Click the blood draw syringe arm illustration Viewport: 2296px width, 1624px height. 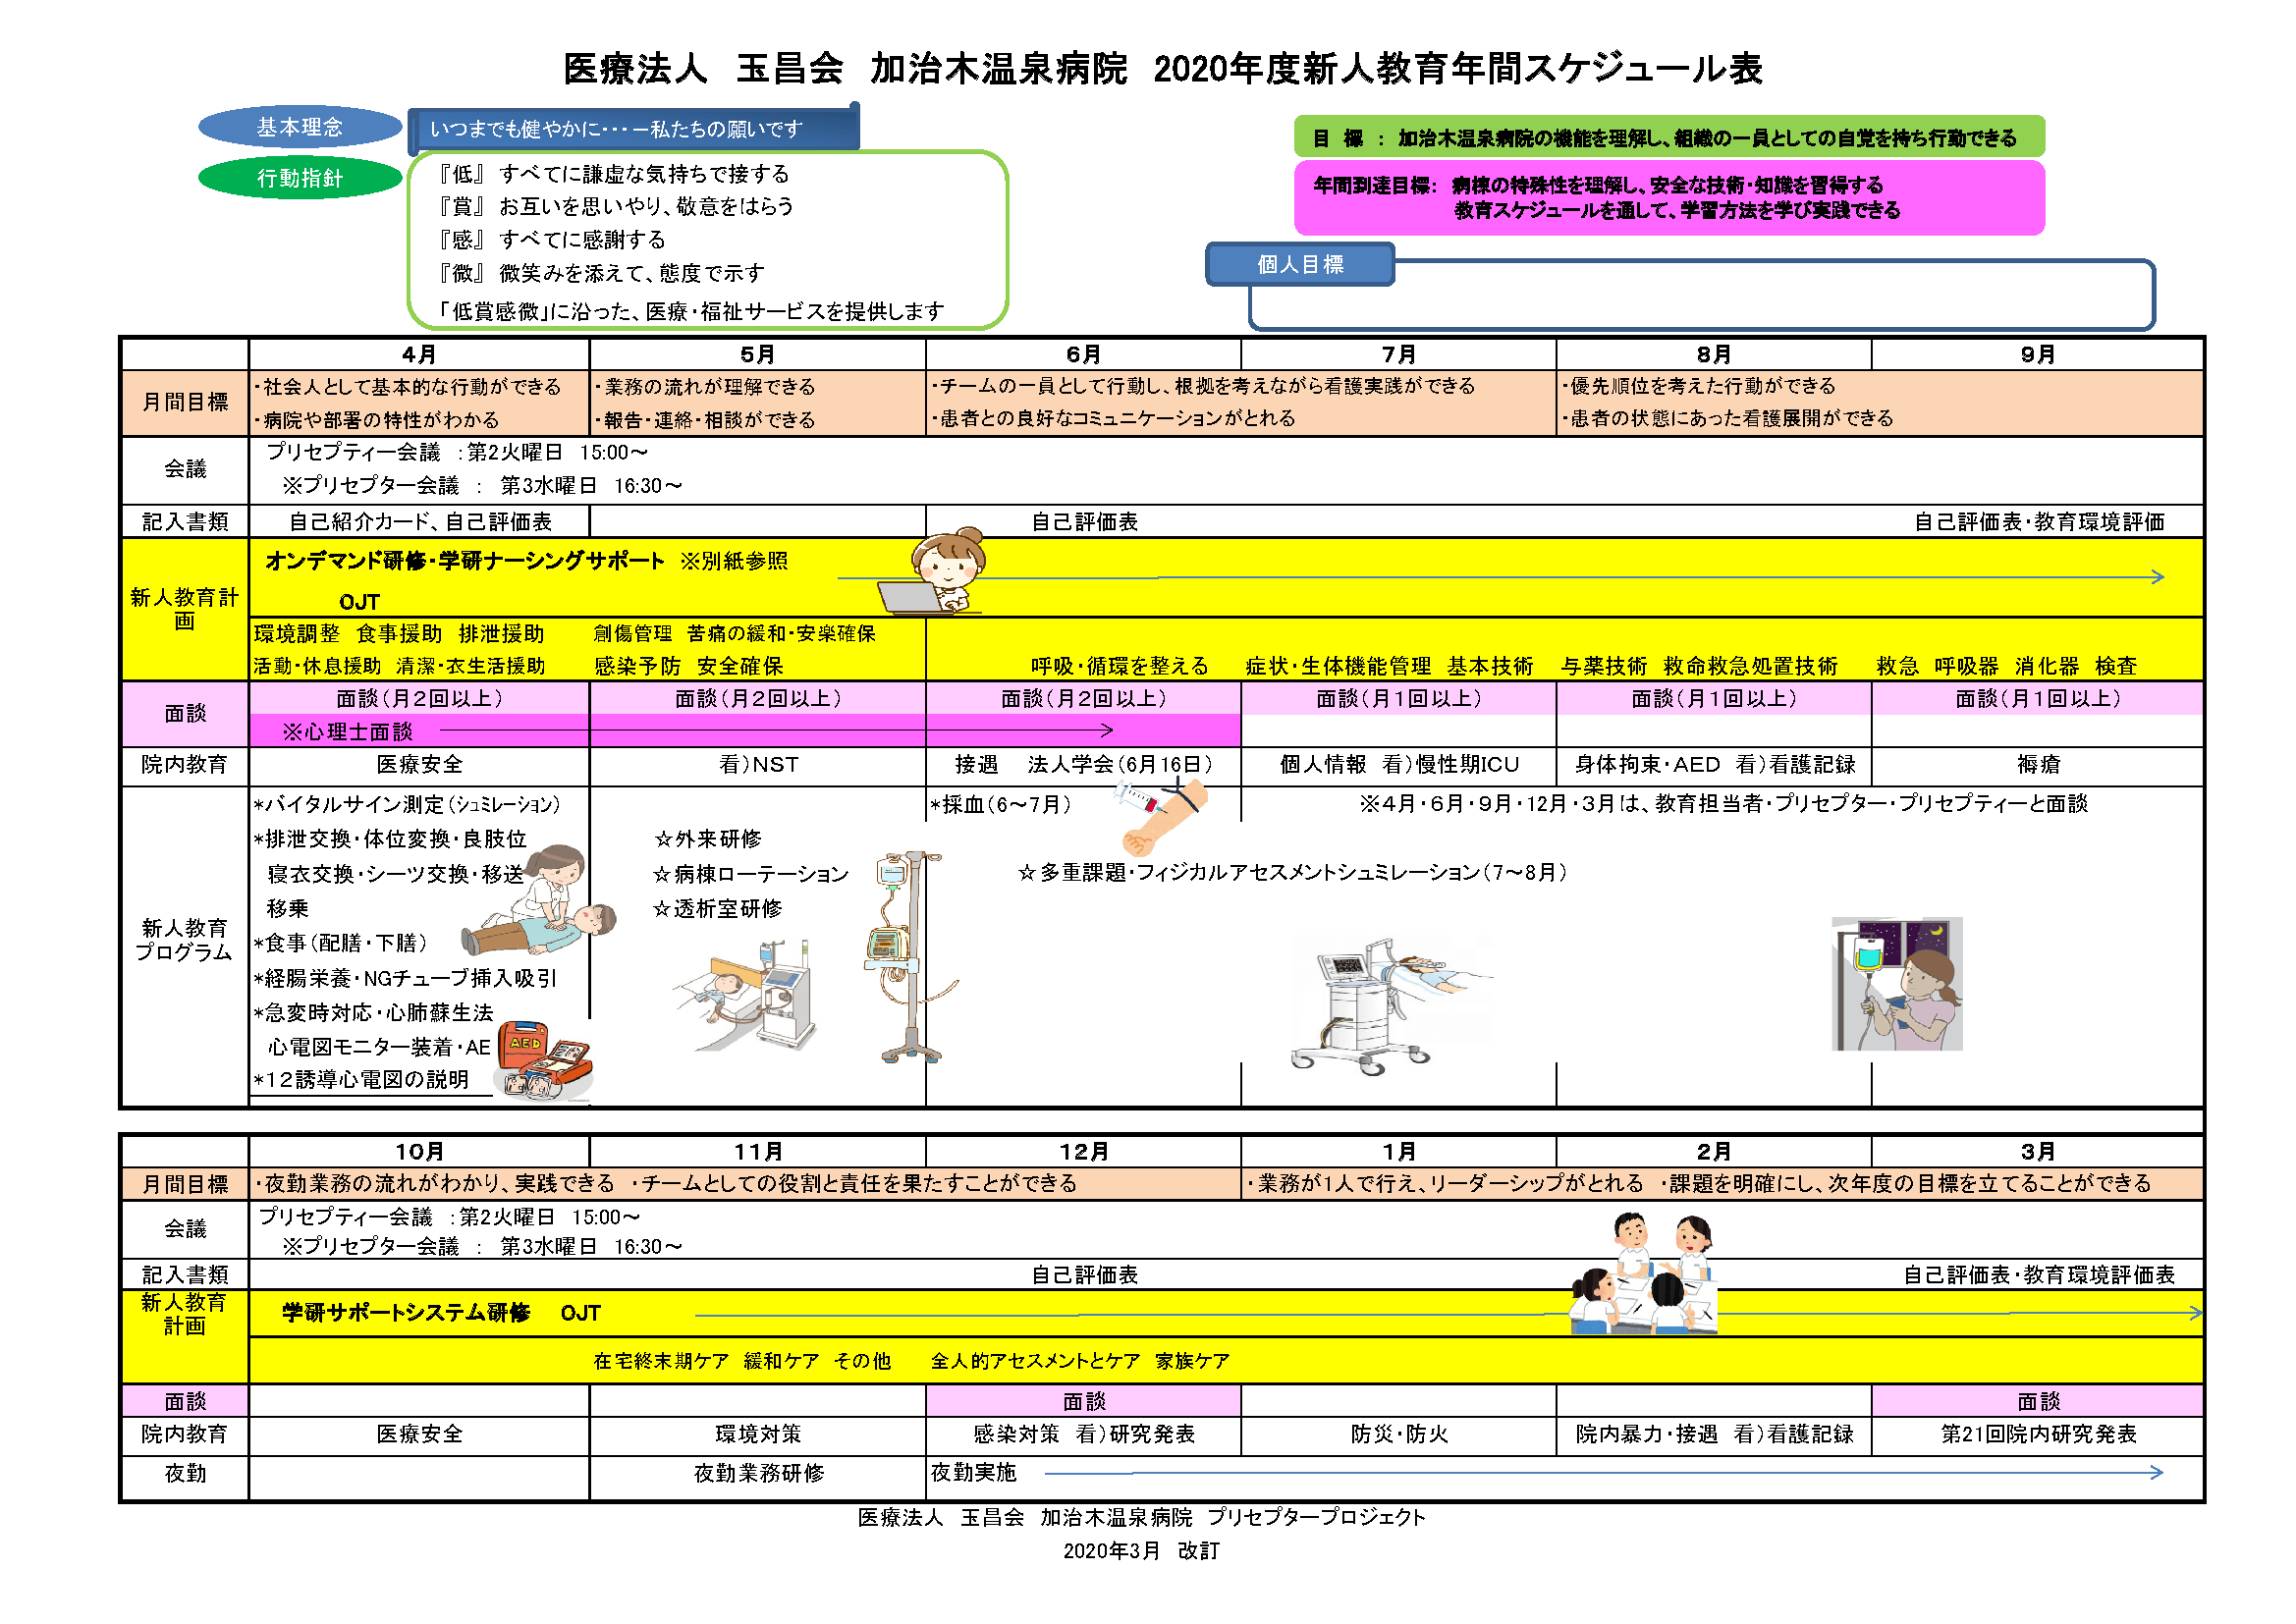click(1161, 816)
